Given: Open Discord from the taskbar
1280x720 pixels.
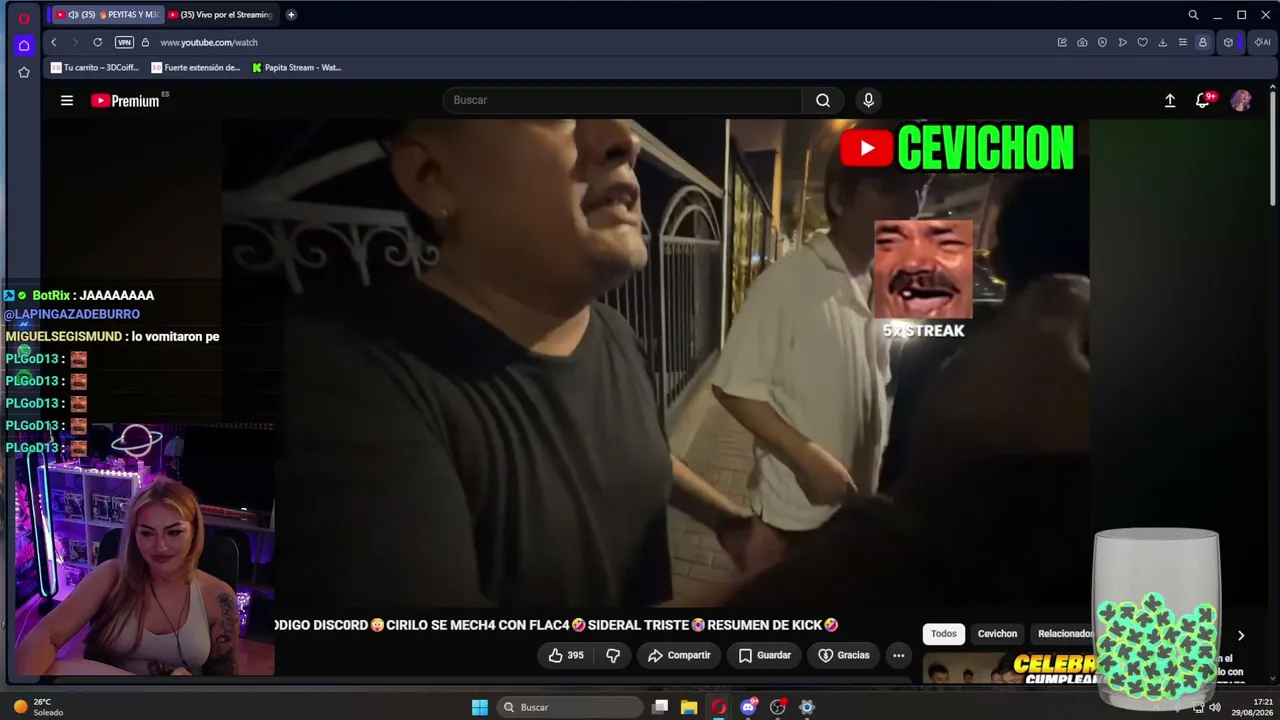Looking at the screenshot, I should [x=748, y=707].
